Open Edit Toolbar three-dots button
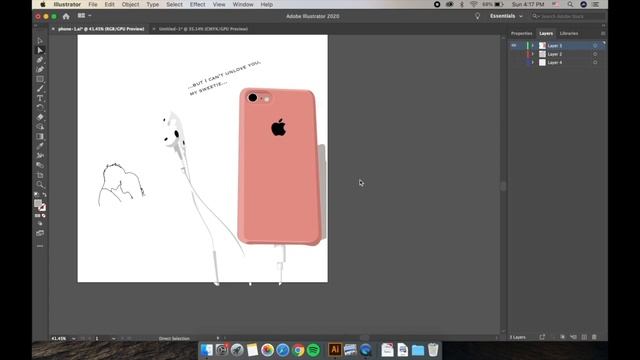 pos(40,246)
